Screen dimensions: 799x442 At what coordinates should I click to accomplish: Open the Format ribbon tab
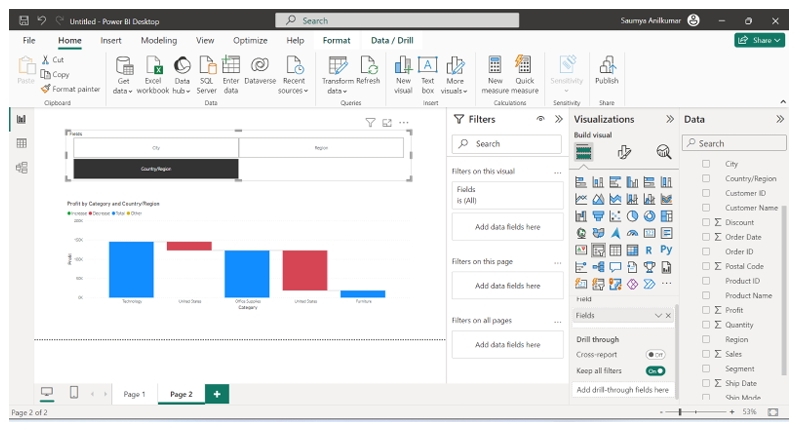pyautogui.click(x=336, y=40)
